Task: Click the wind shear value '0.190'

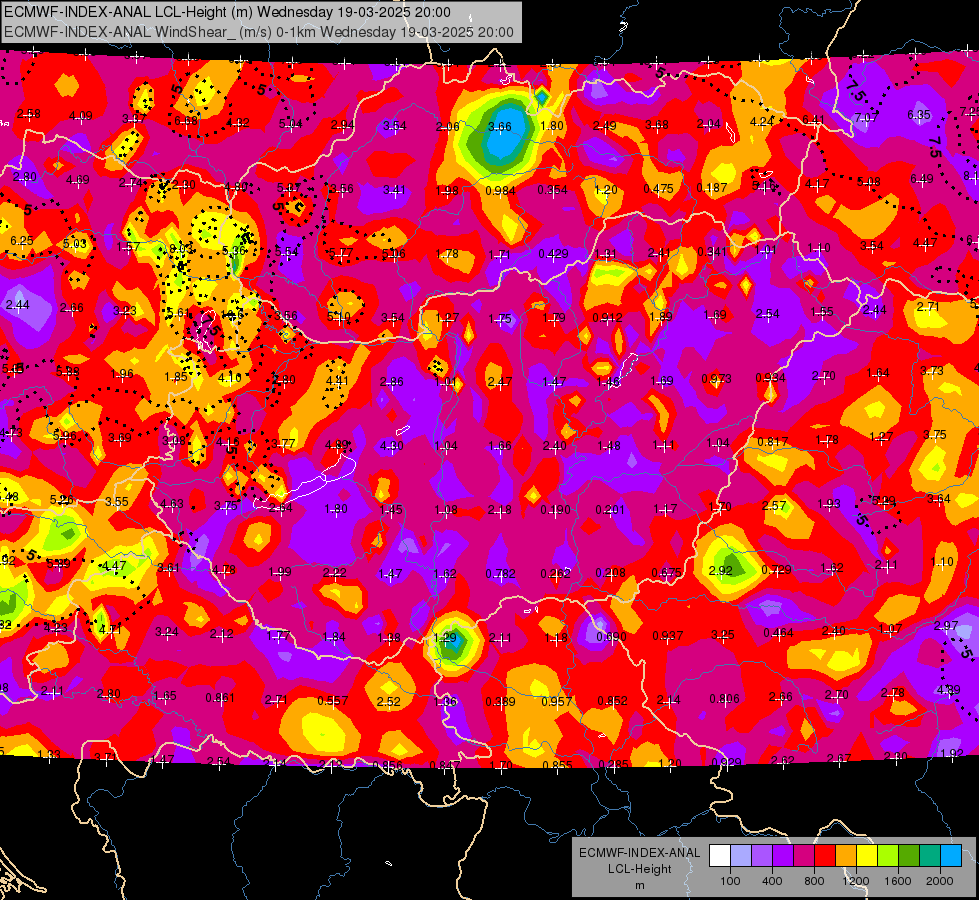Action: [x=555, y=510]
